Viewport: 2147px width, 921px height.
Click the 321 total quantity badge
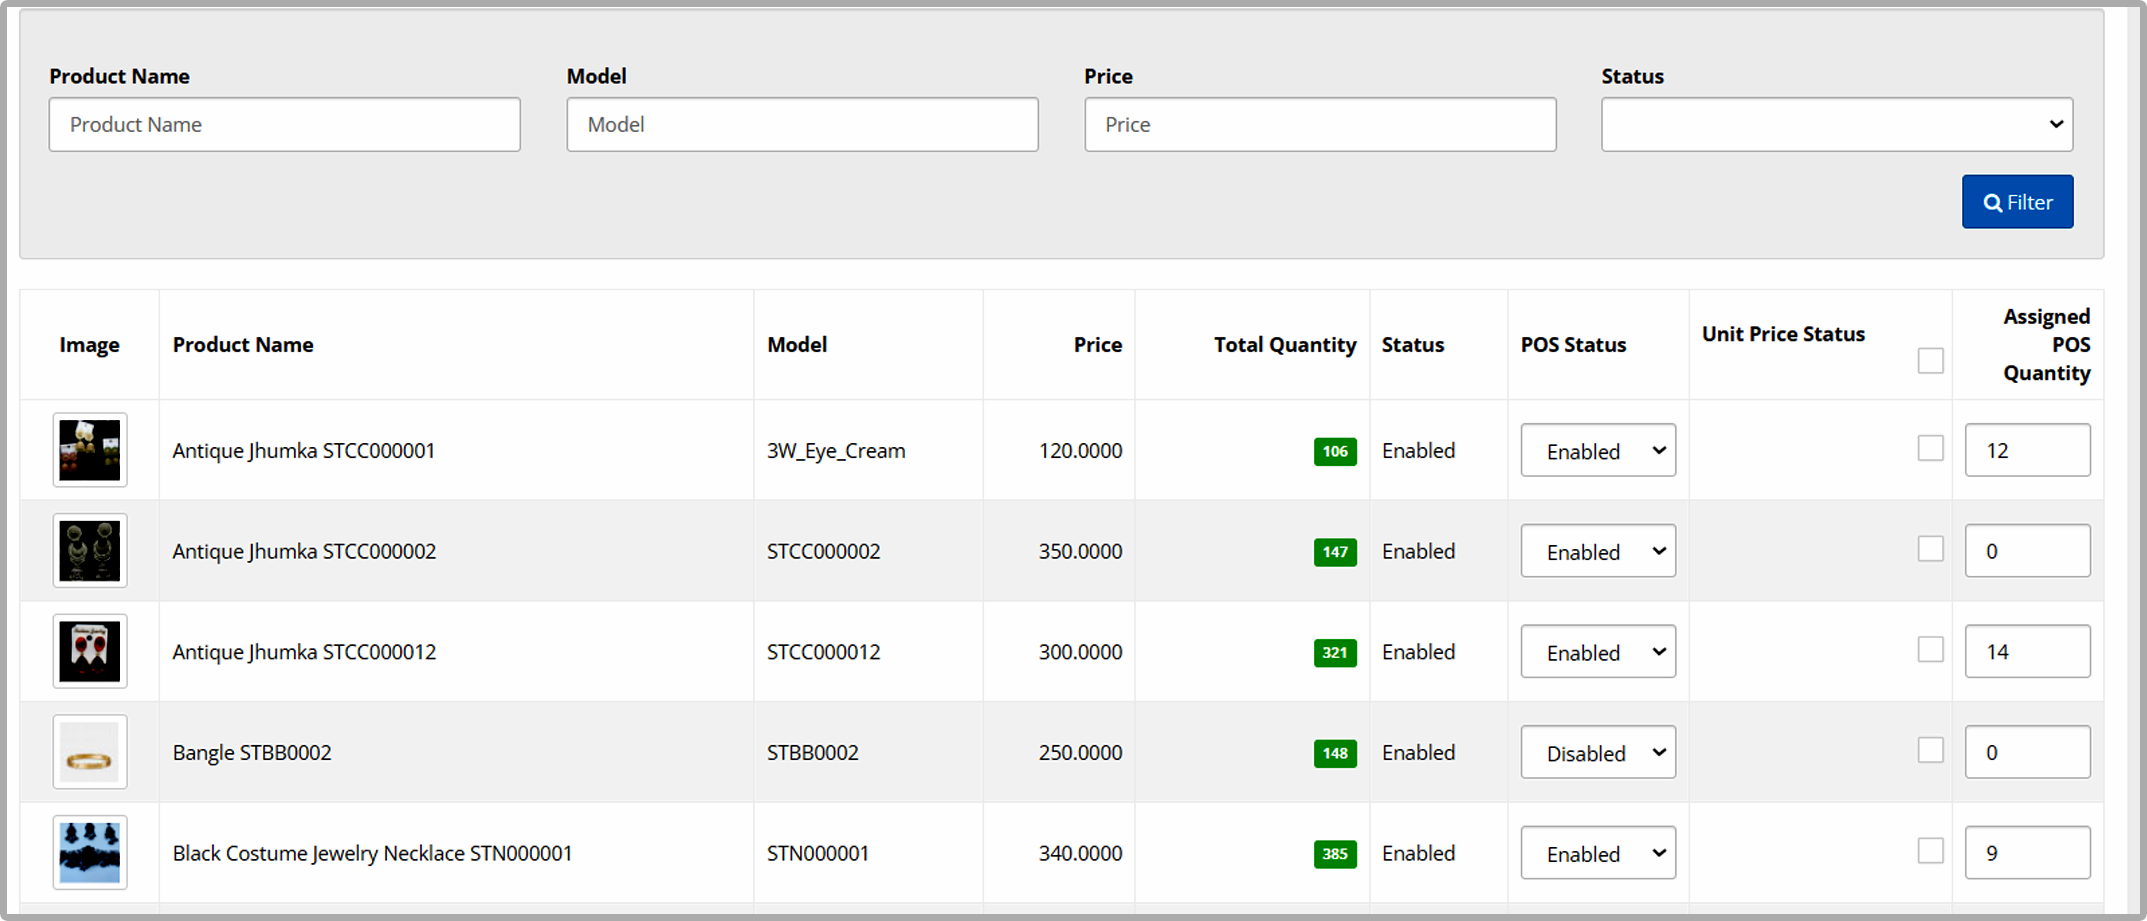[1335, 653]
